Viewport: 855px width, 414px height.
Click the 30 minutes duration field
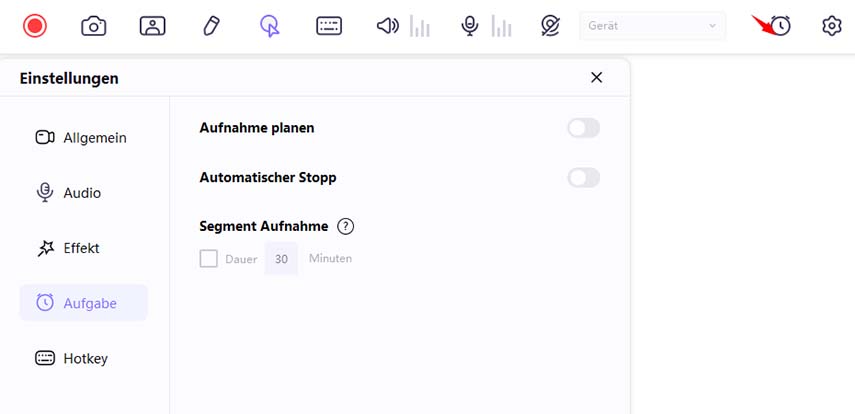pos(281,259)
